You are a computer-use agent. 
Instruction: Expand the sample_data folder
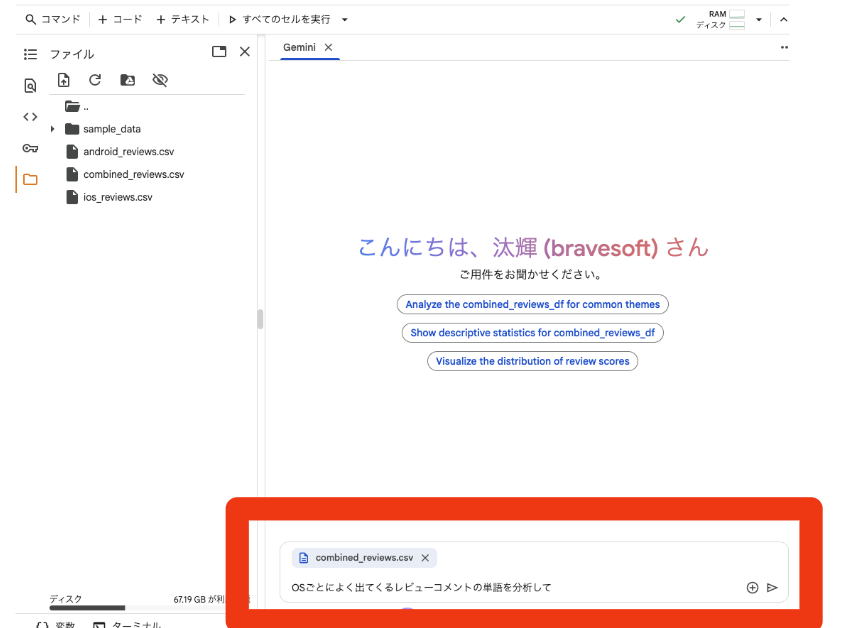53,128
